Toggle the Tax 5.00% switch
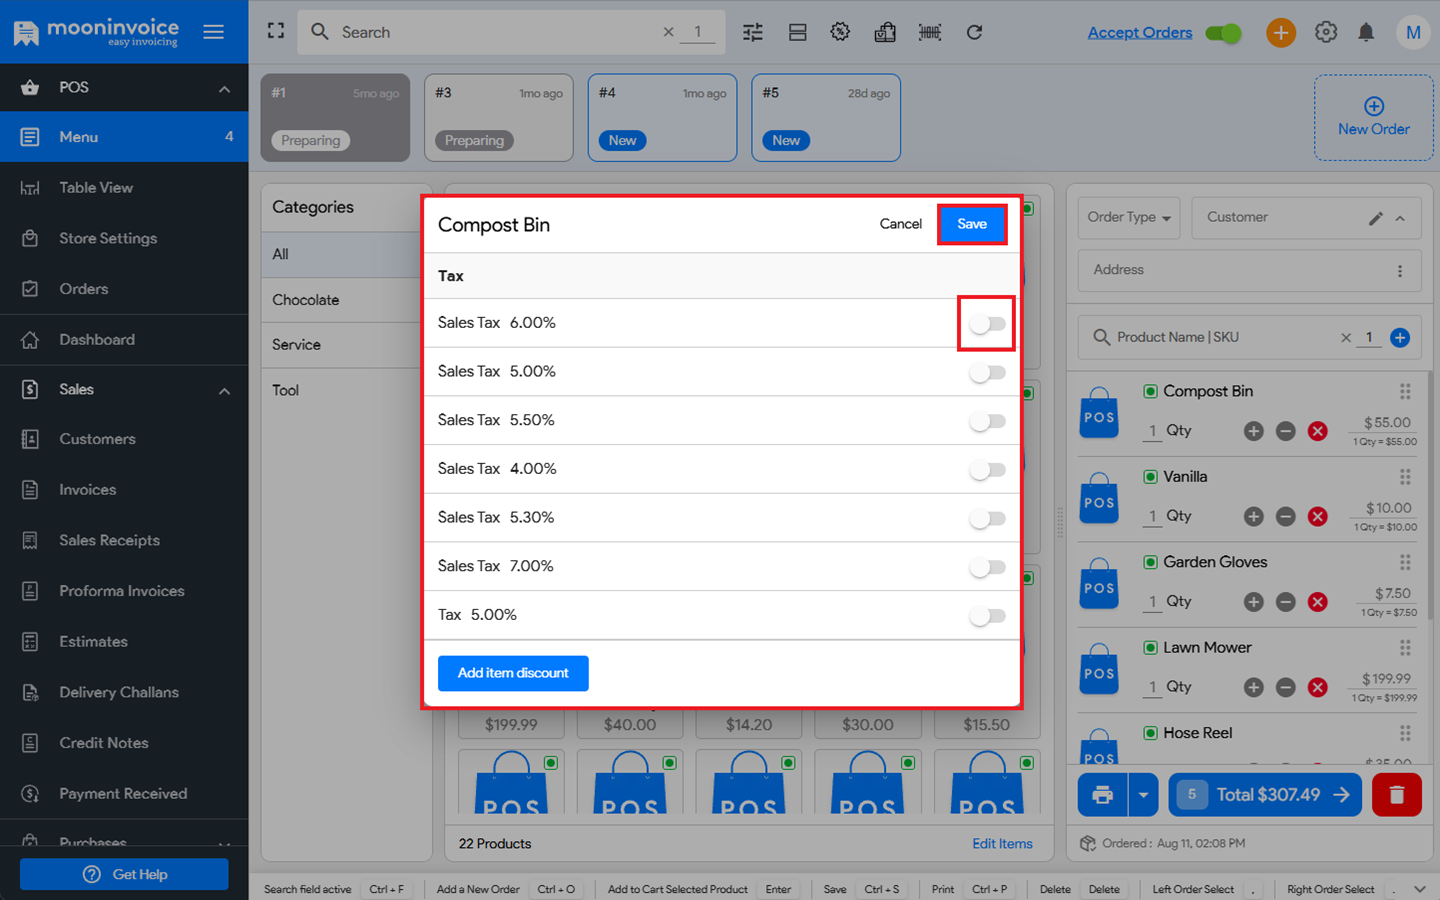Viewport: 1440px width, 900px height. pos(987,616)
